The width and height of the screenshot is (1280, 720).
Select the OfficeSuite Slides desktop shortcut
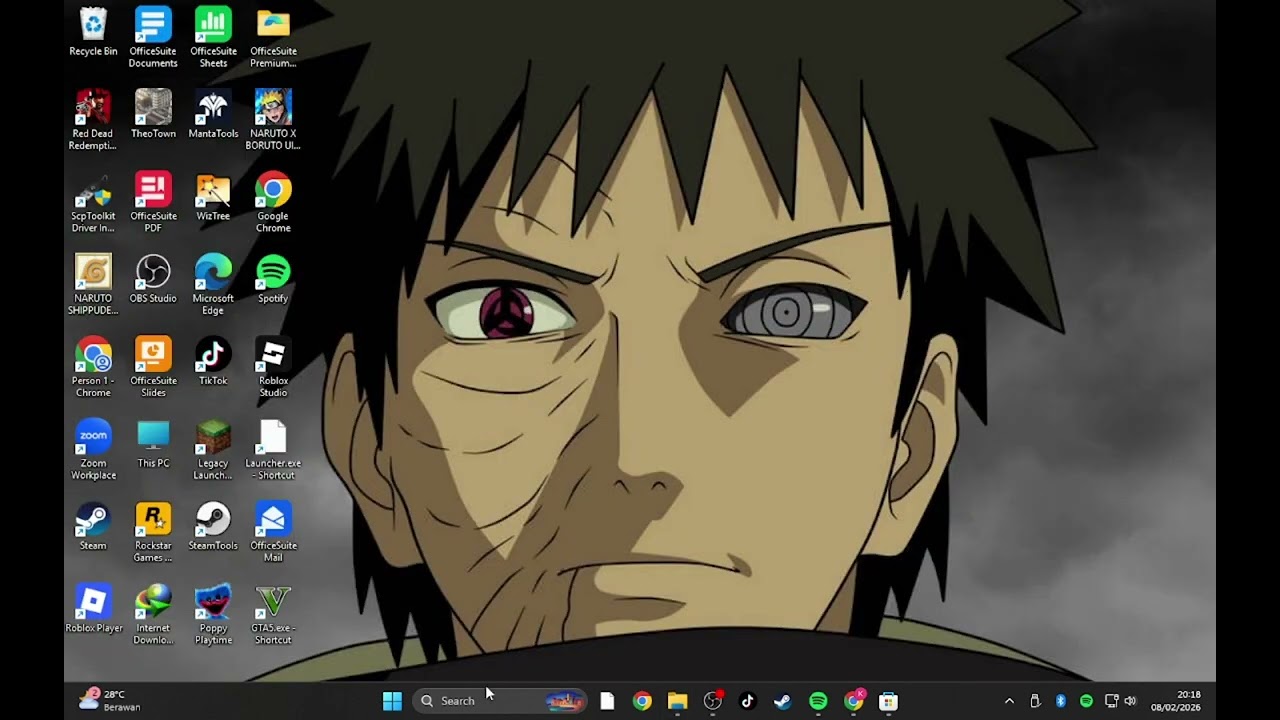pos(153,367)
